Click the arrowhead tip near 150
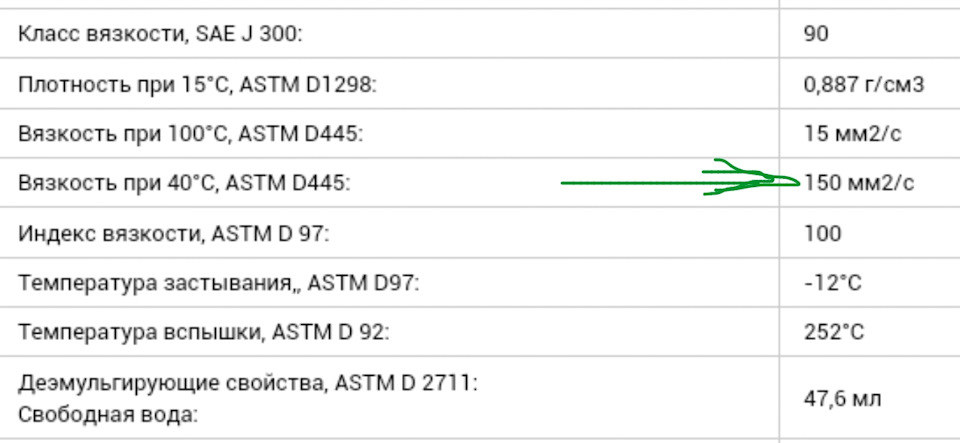The width and height of the screenshot is (960, 443). coord(797,182)
